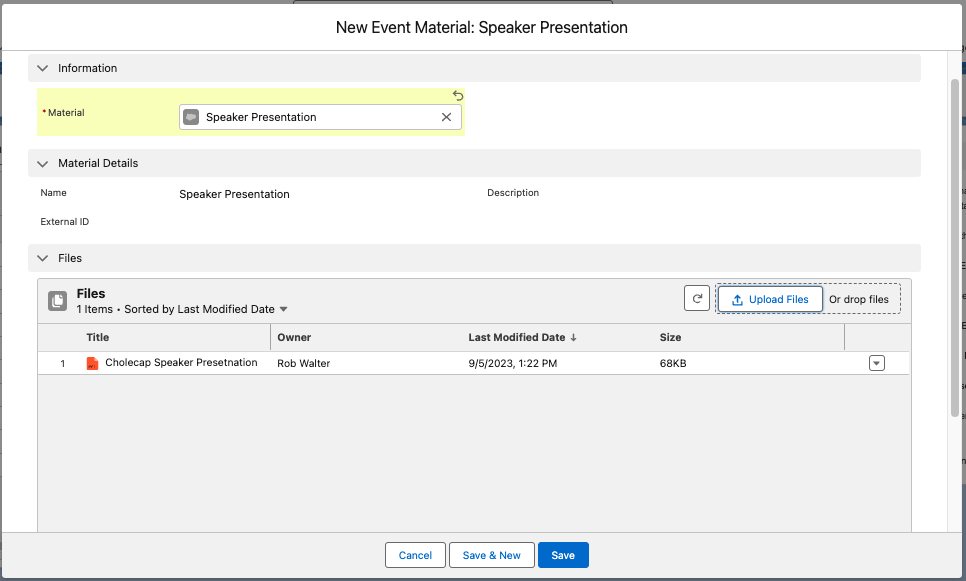Collapse the Information section
Viewport: 966px width, 581px height.
point(42,68)
